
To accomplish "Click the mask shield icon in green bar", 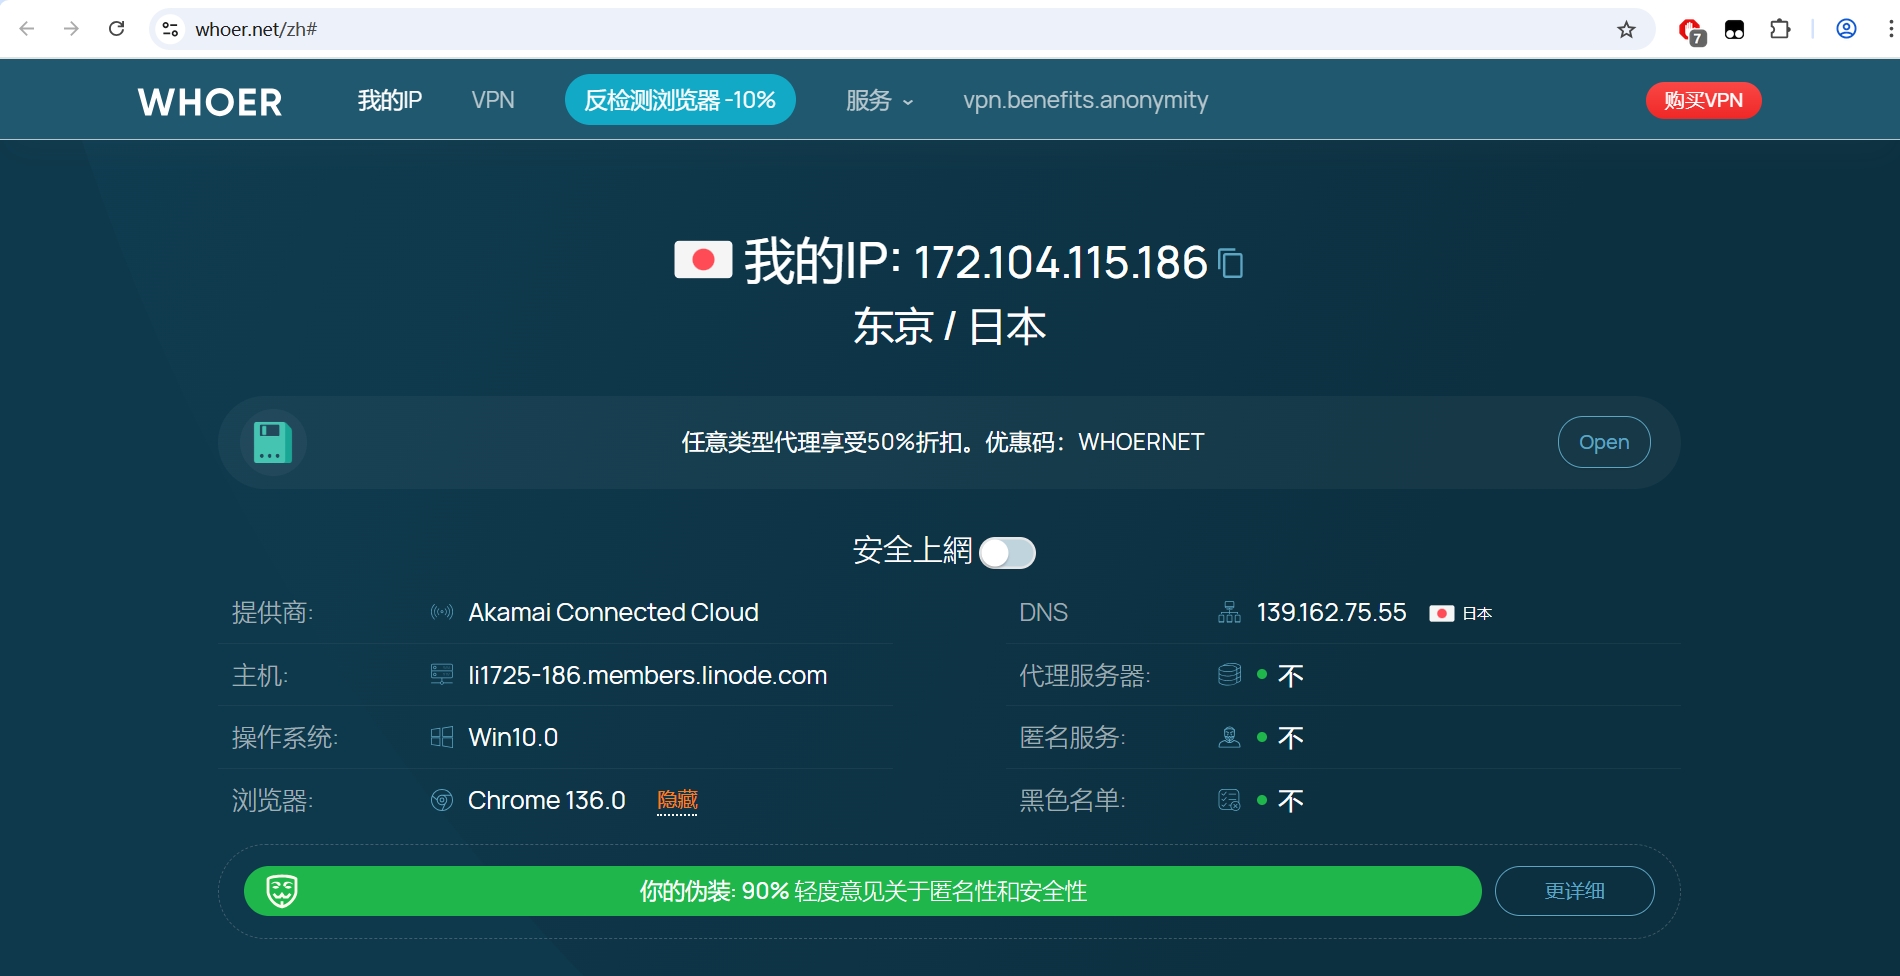I will [282, 890].
